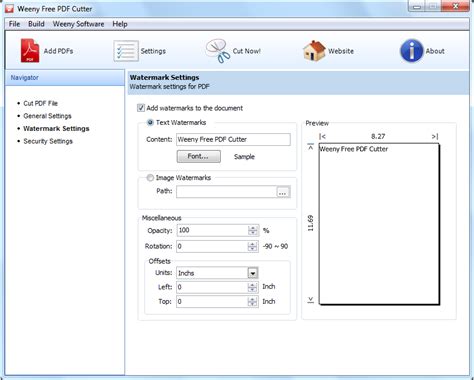Increase Top offset with spinner up arrow
Viewport: 474px width, 380px height.
pyautogui.click(x=253, y=299)
